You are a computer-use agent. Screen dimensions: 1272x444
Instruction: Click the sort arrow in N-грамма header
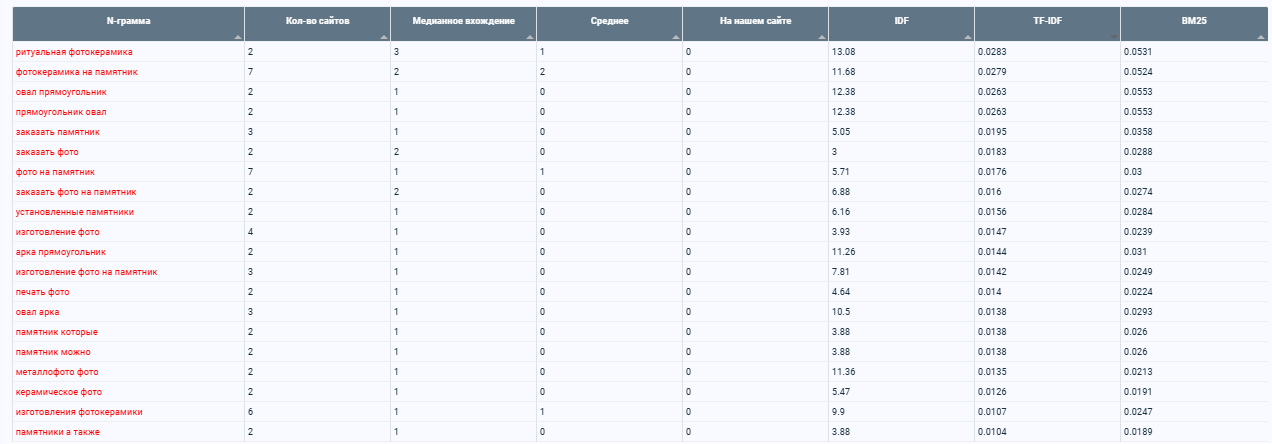[x=238, y=36]
